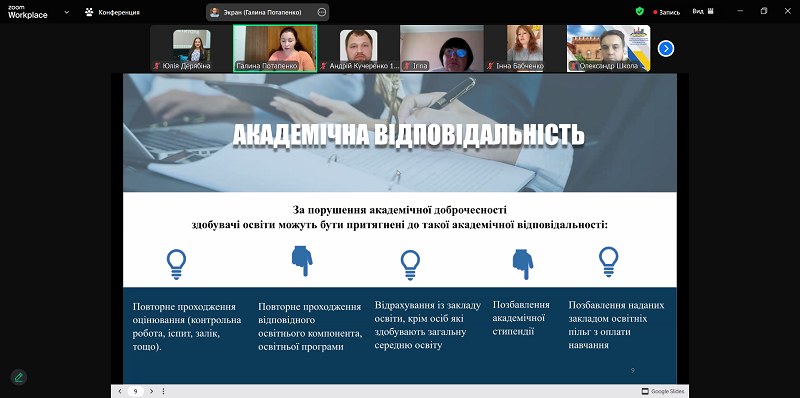The height and width of the screenshot is (398, 800).
Task: Click the slide number 9 field
Action: (135, 391)
